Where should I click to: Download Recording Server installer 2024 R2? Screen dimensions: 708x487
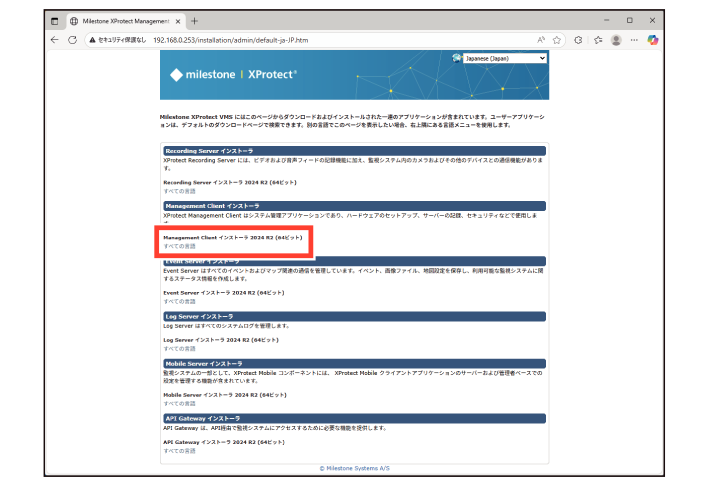[x=230, y=182]
